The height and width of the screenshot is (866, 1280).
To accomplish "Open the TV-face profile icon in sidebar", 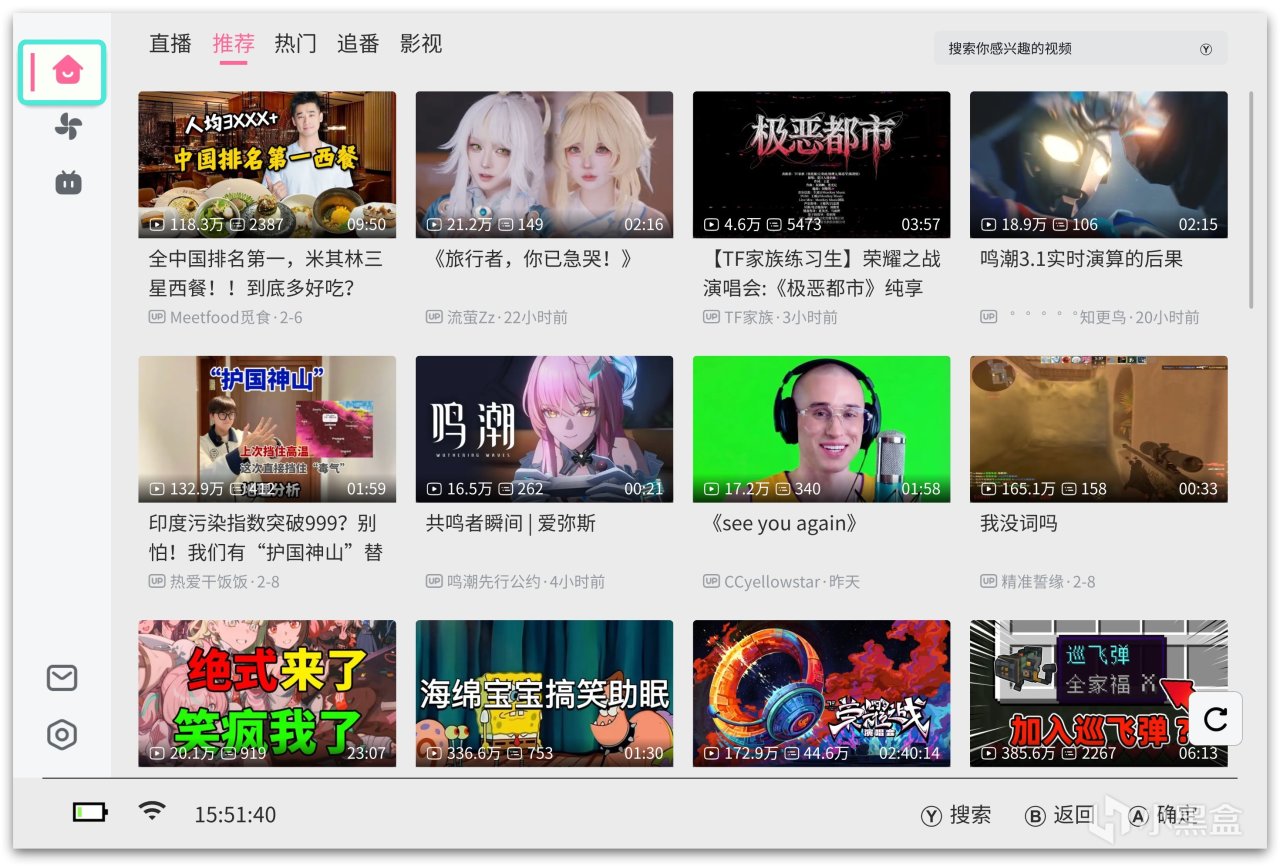I will 68,182.
